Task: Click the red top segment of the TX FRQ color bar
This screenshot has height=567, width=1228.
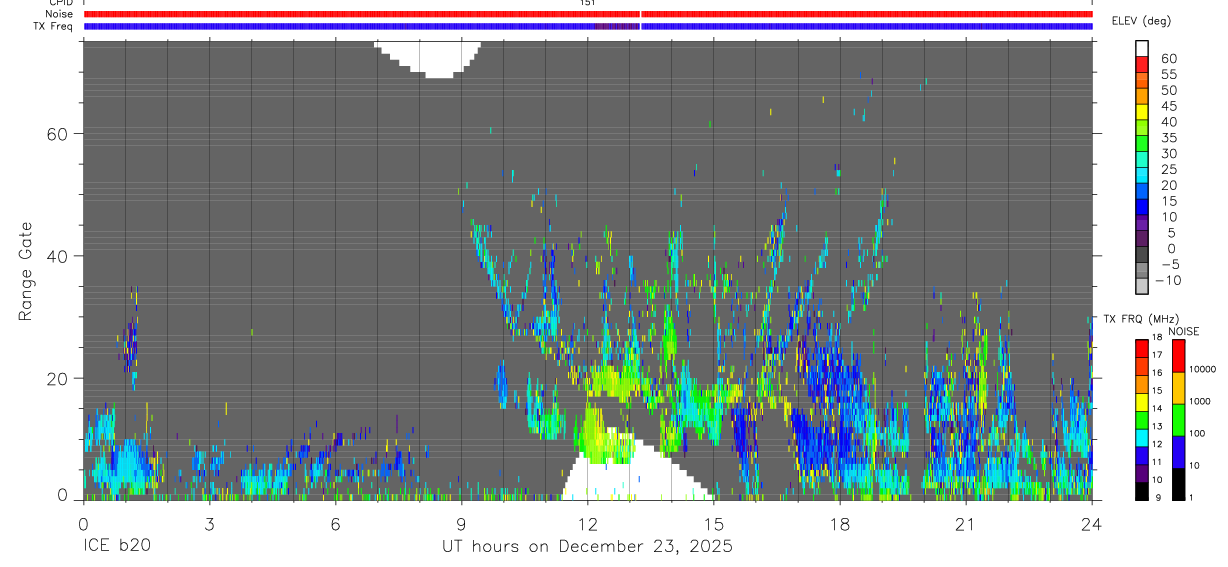Action: point(1142,349)
